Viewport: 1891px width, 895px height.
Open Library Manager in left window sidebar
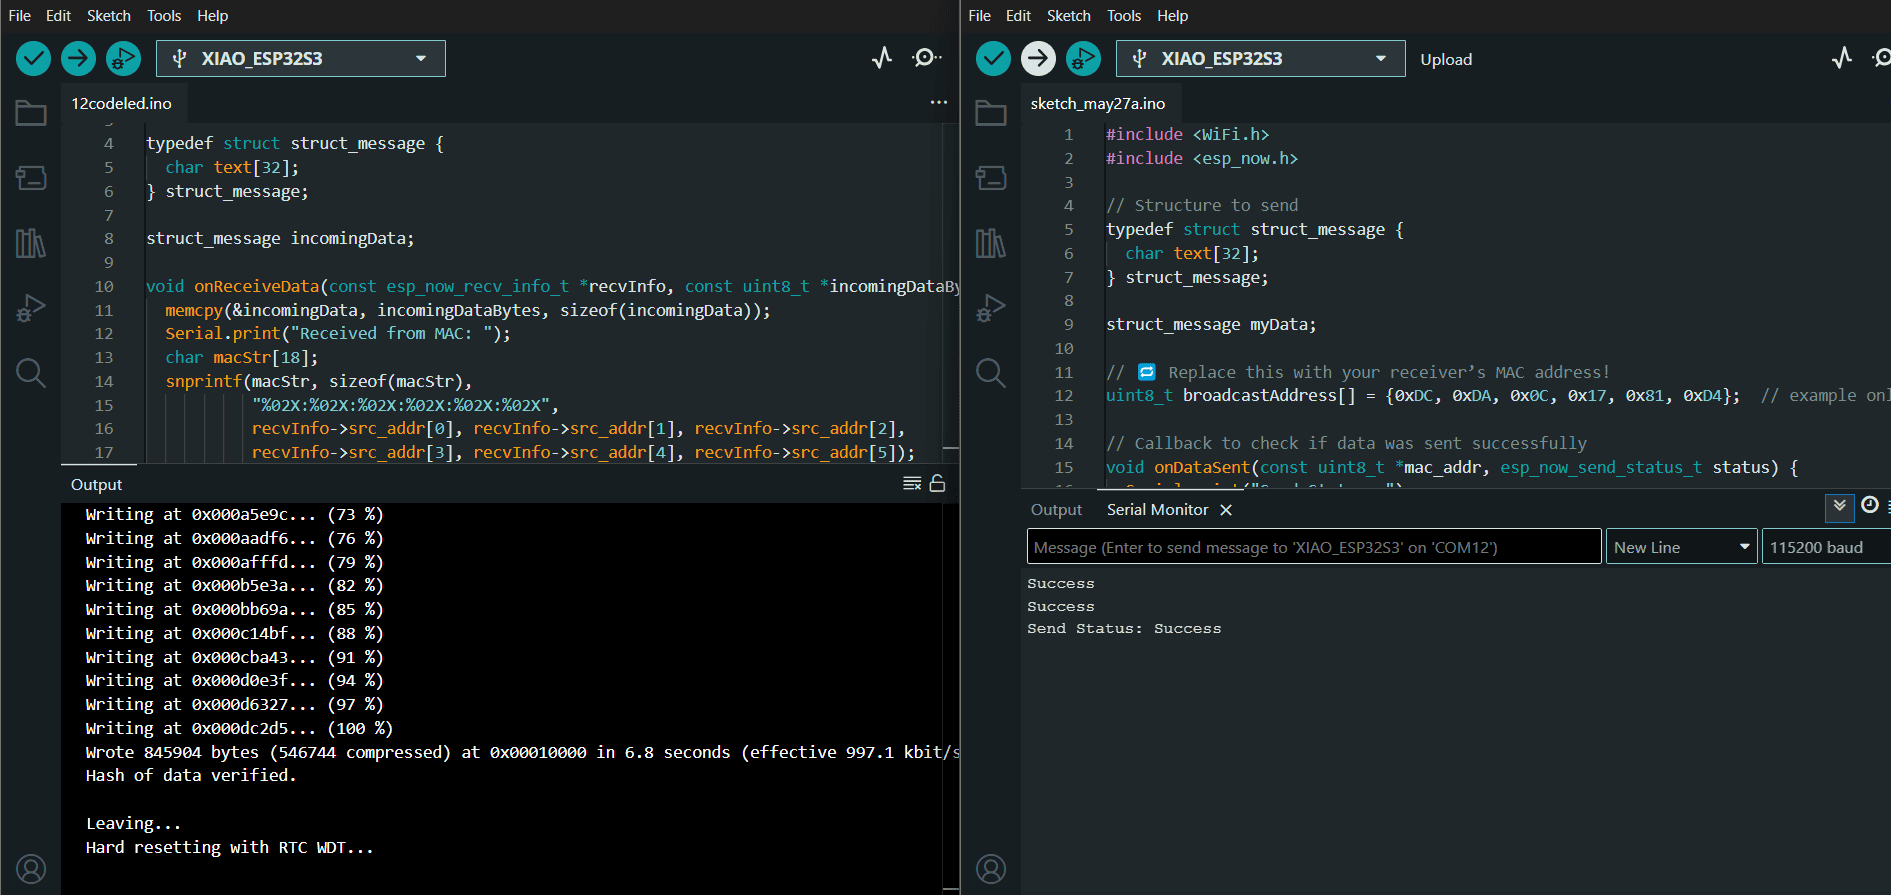(x=31, y=243)
